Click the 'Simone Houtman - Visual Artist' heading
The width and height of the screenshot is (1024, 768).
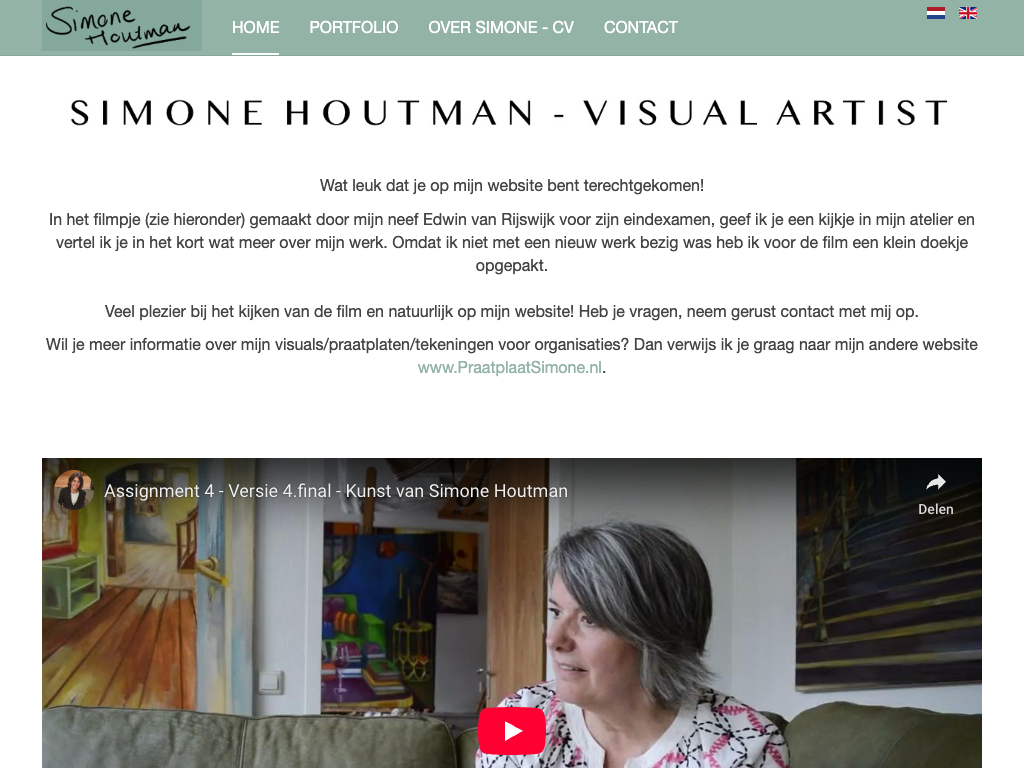[511, 112]
